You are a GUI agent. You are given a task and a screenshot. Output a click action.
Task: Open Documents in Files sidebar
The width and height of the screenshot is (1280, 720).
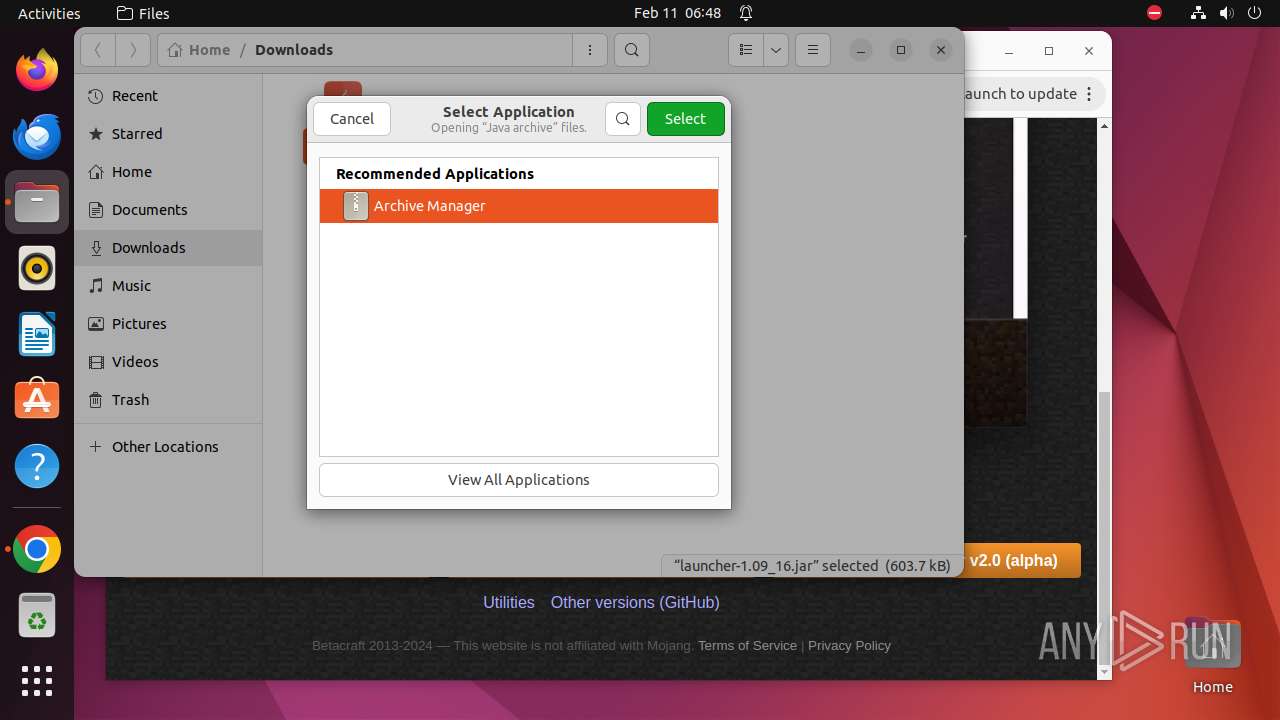tap(168, 210)
